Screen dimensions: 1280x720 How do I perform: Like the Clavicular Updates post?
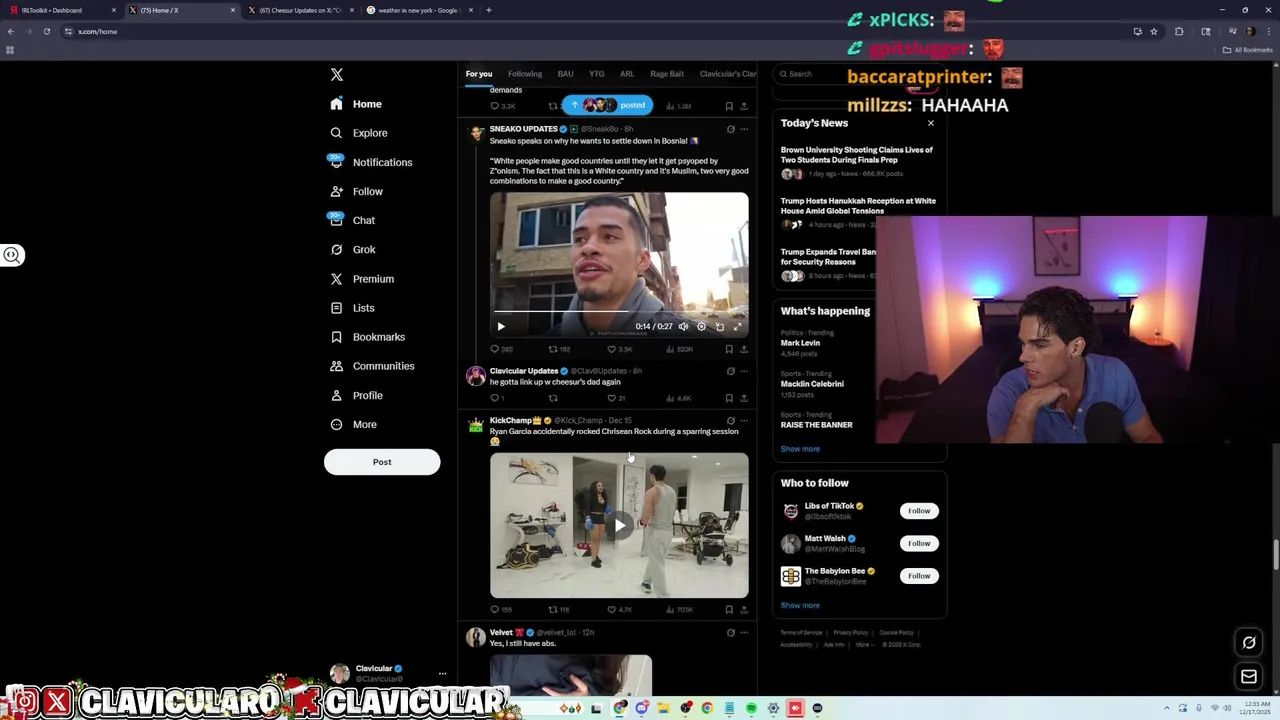[612, 398]
